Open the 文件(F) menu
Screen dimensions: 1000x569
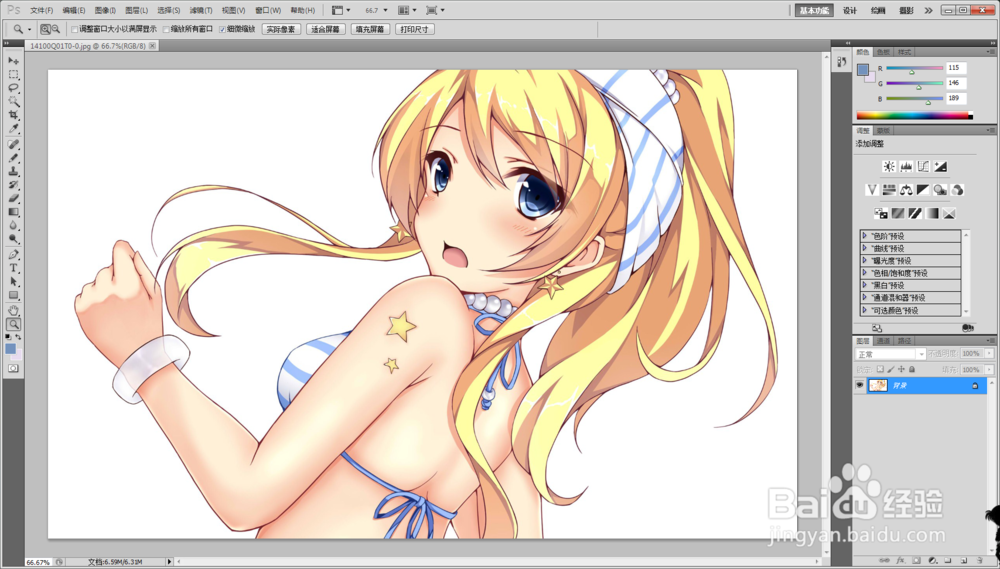click(42, 10)
